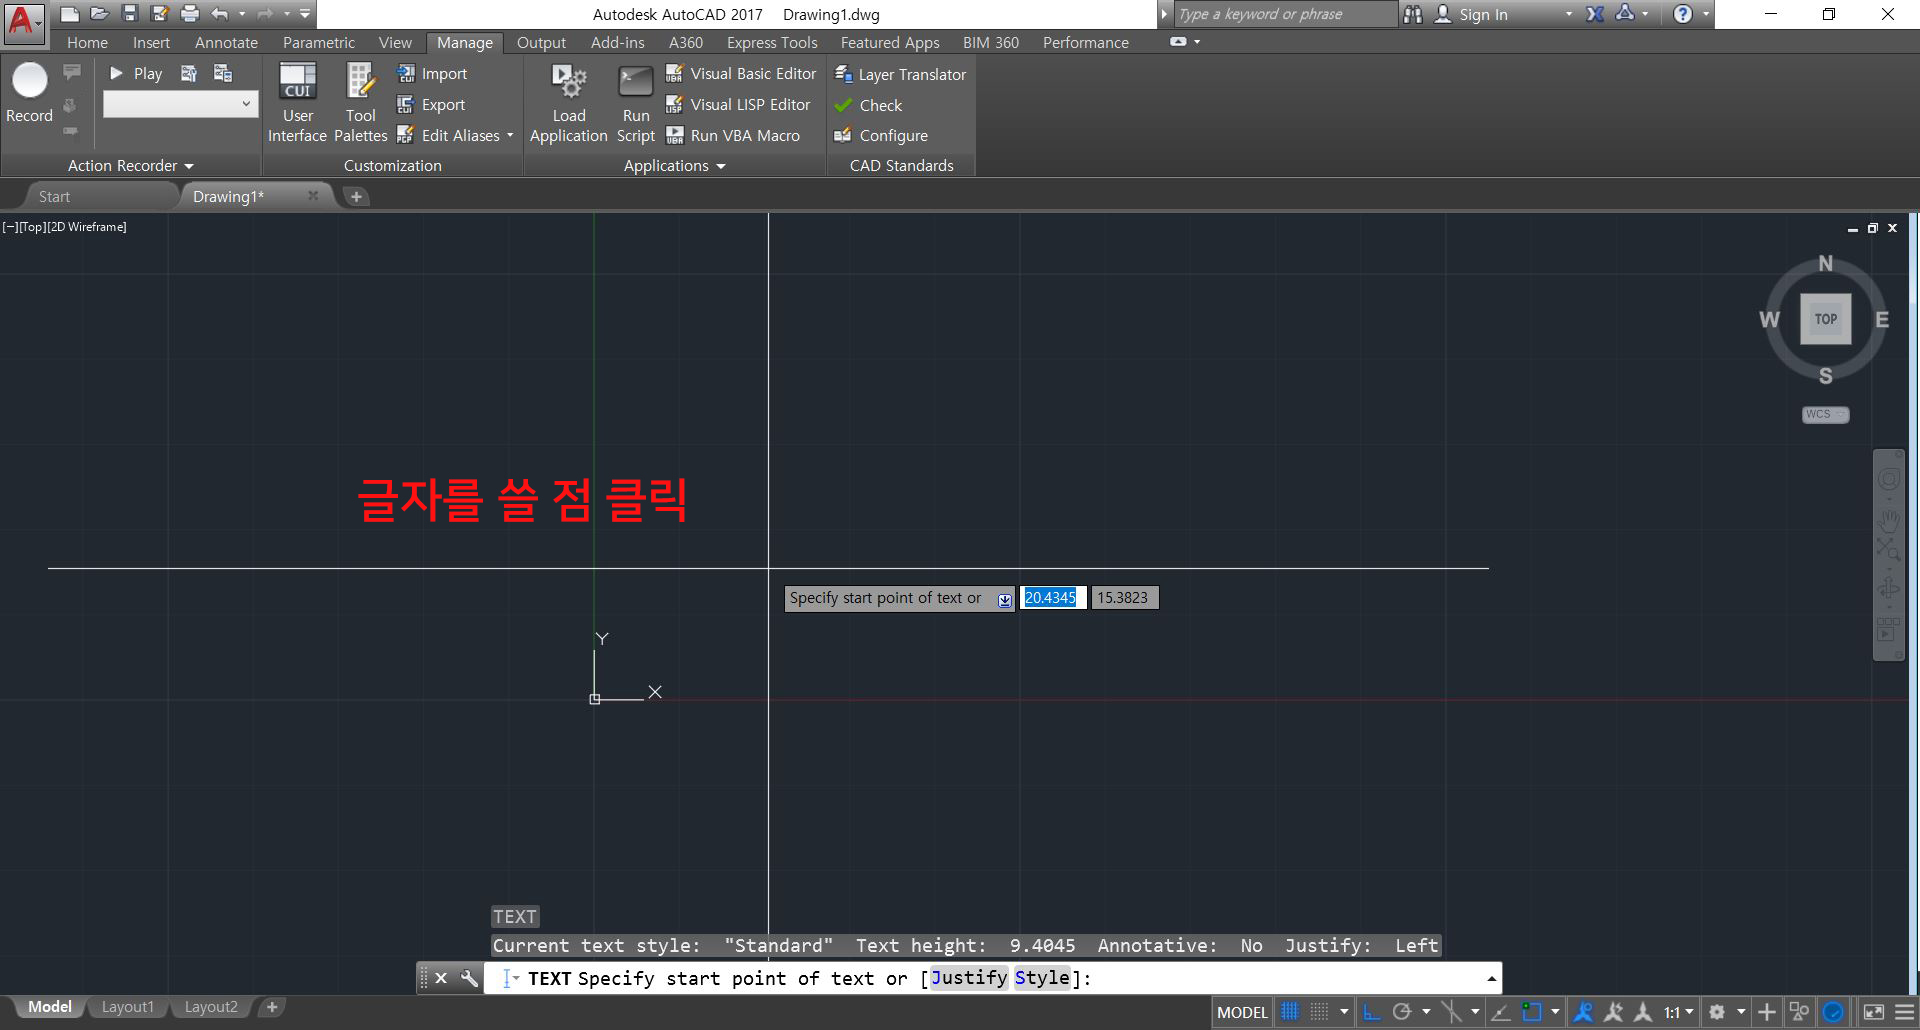Click the X coordinate dynamic input field
The image size is (1920, 1030).
coord(1053,597)
